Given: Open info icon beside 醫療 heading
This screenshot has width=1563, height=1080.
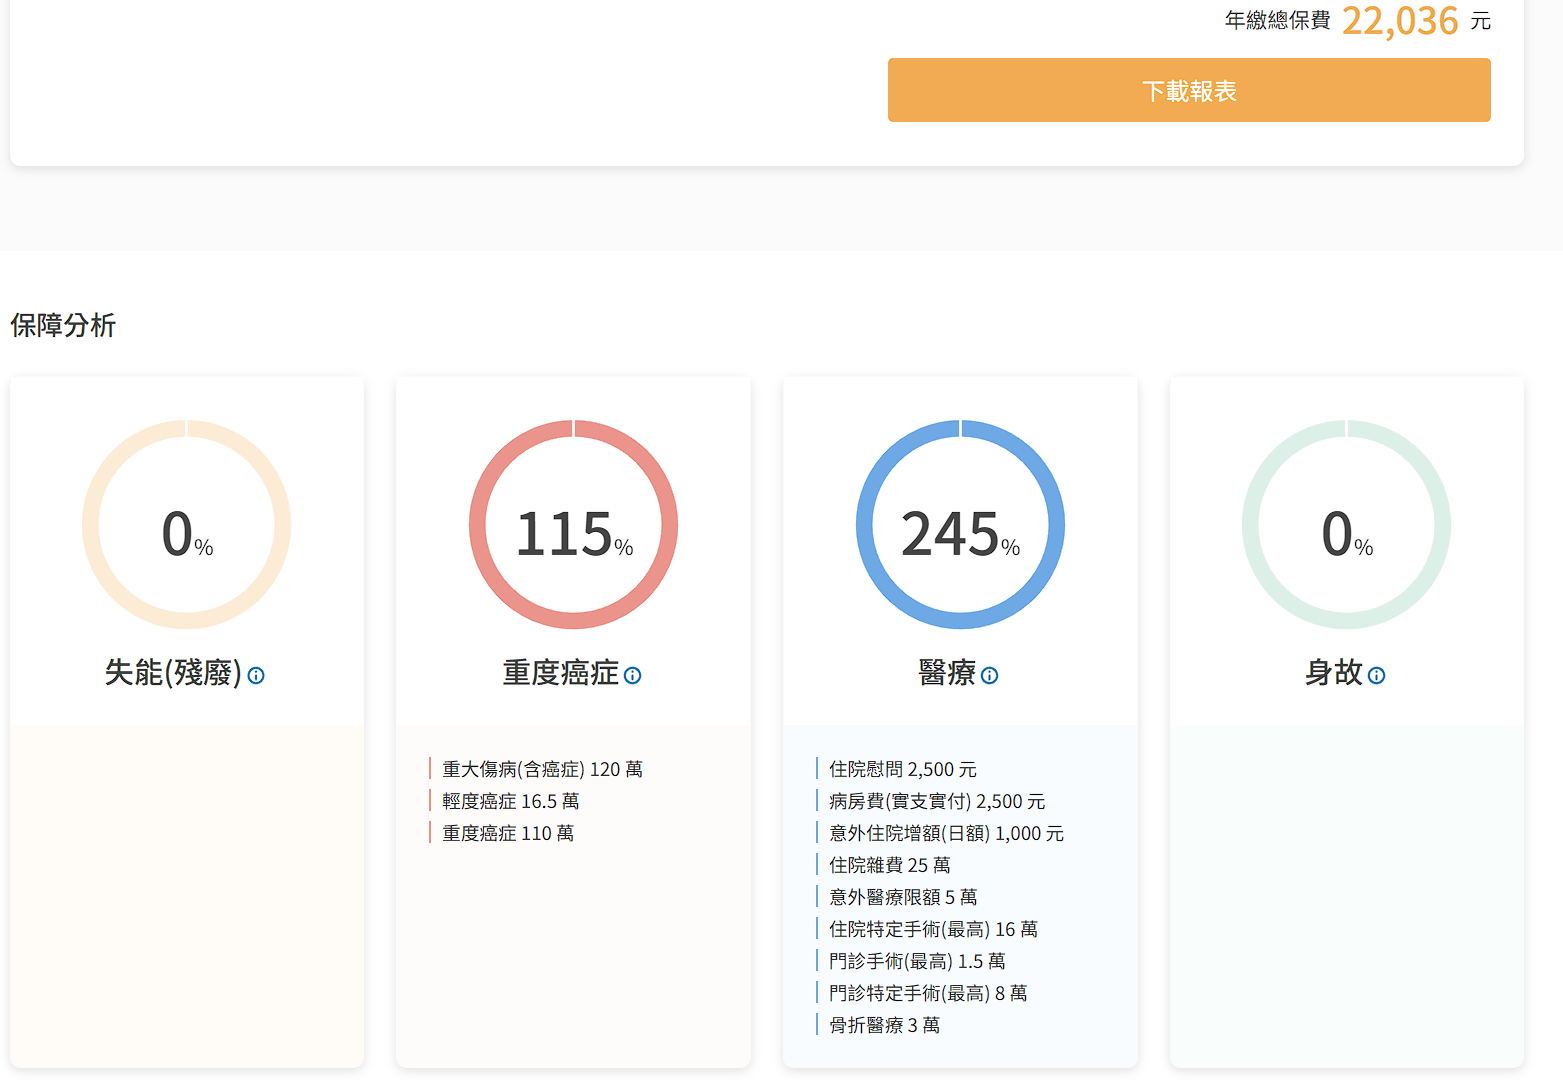Looking at the screenshot, I should pos(989,676).
